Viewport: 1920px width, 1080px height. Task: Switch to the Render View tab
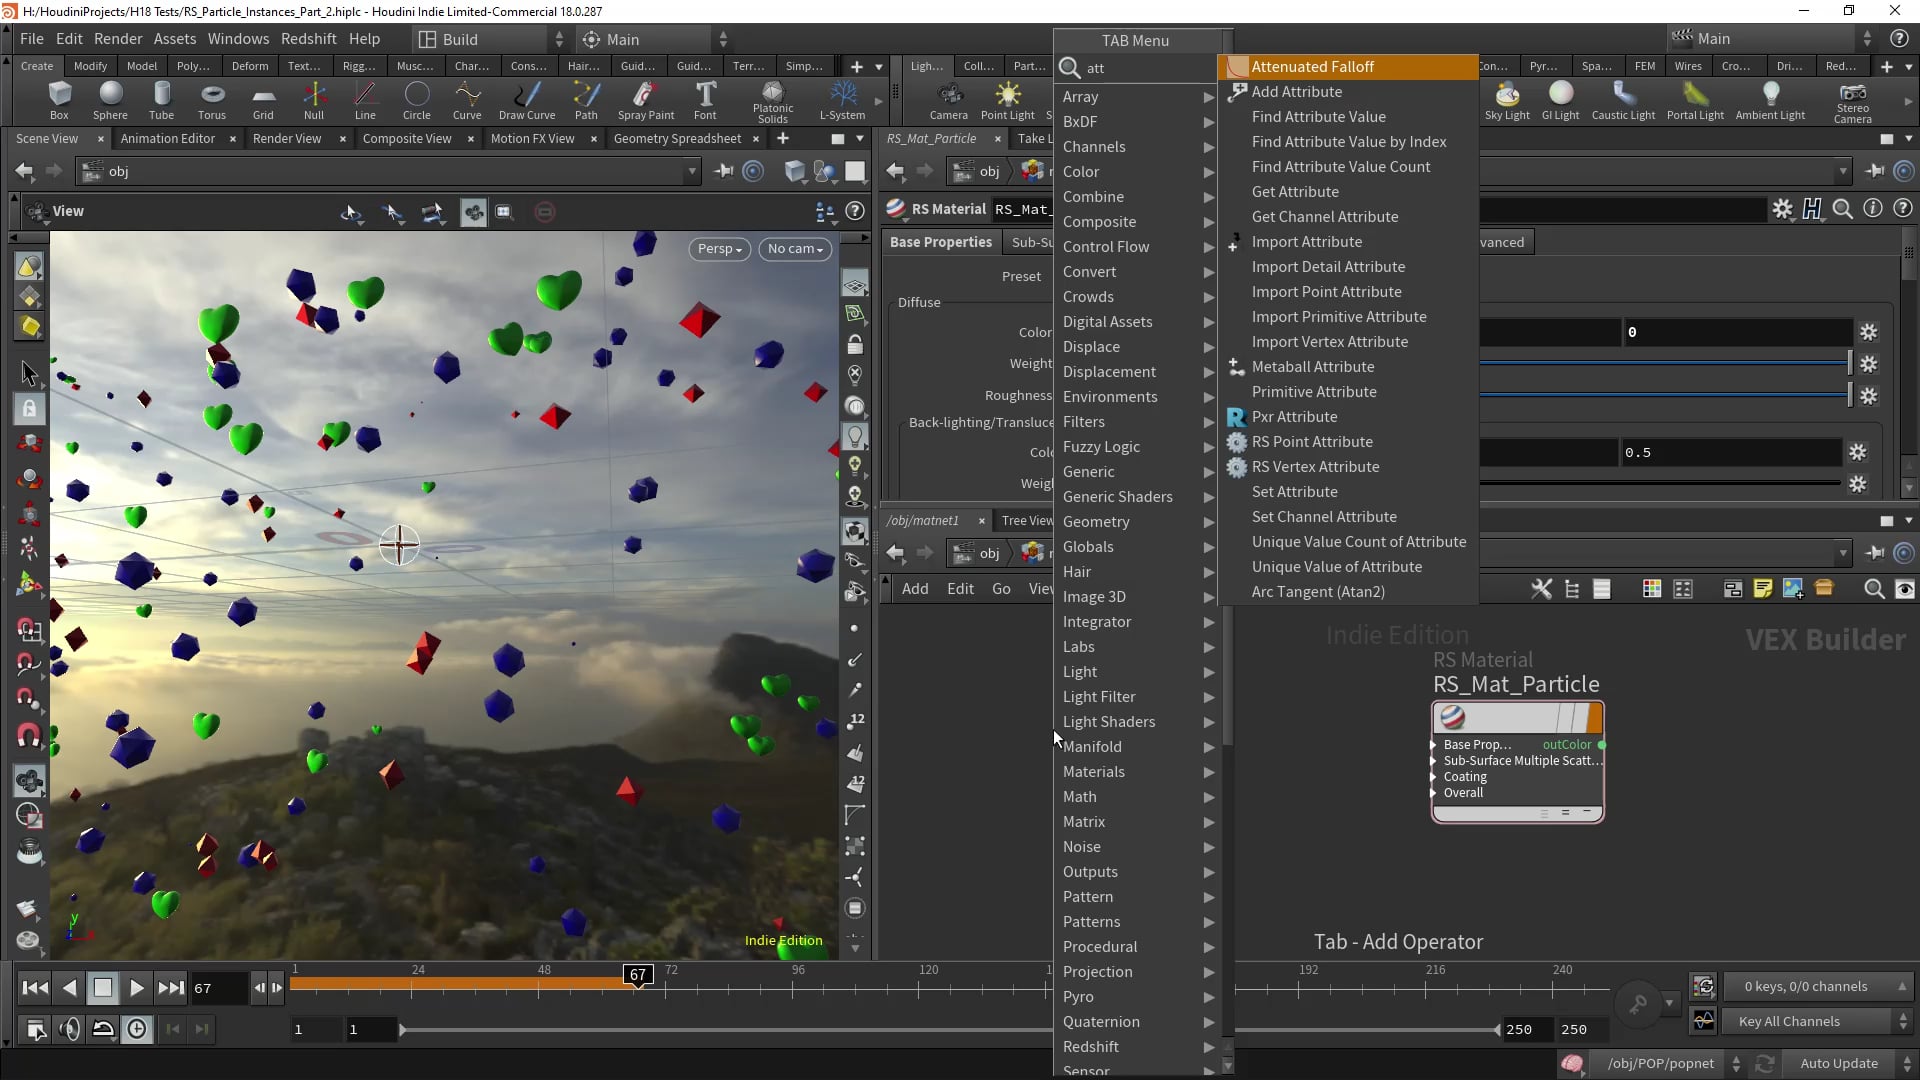click(287, 139)
